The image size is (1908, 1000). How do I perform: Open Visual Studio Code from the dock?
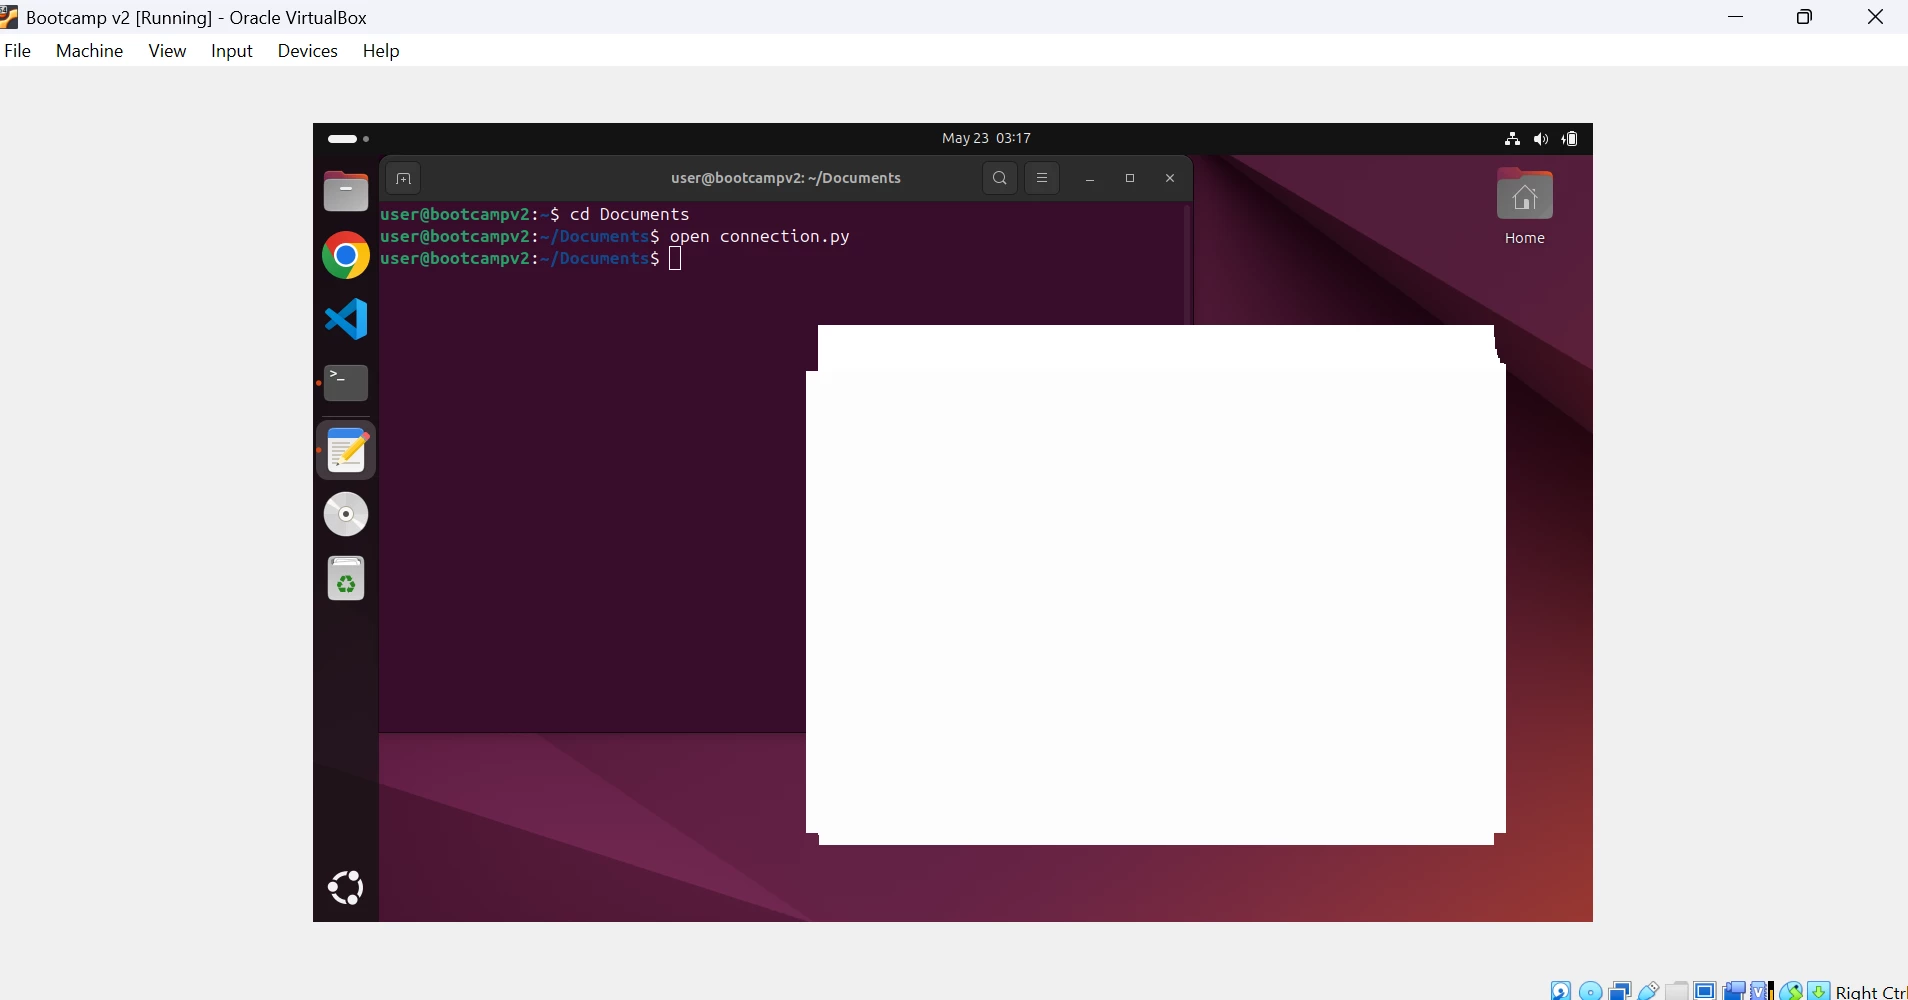coord(346,320)
